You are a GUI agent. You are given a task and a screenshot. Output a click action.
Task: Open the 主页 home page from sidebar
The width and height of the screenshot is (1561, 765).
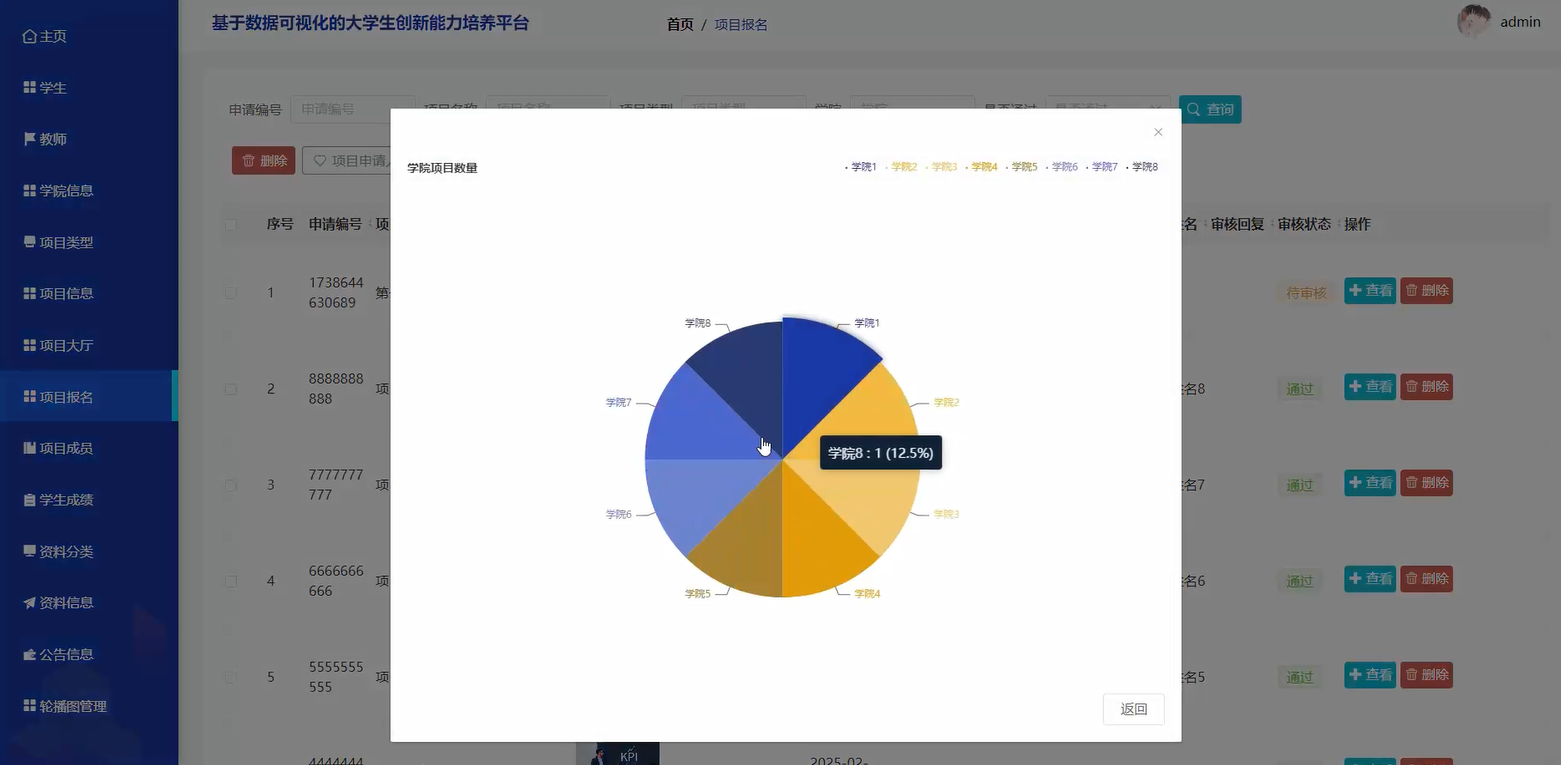45,36
